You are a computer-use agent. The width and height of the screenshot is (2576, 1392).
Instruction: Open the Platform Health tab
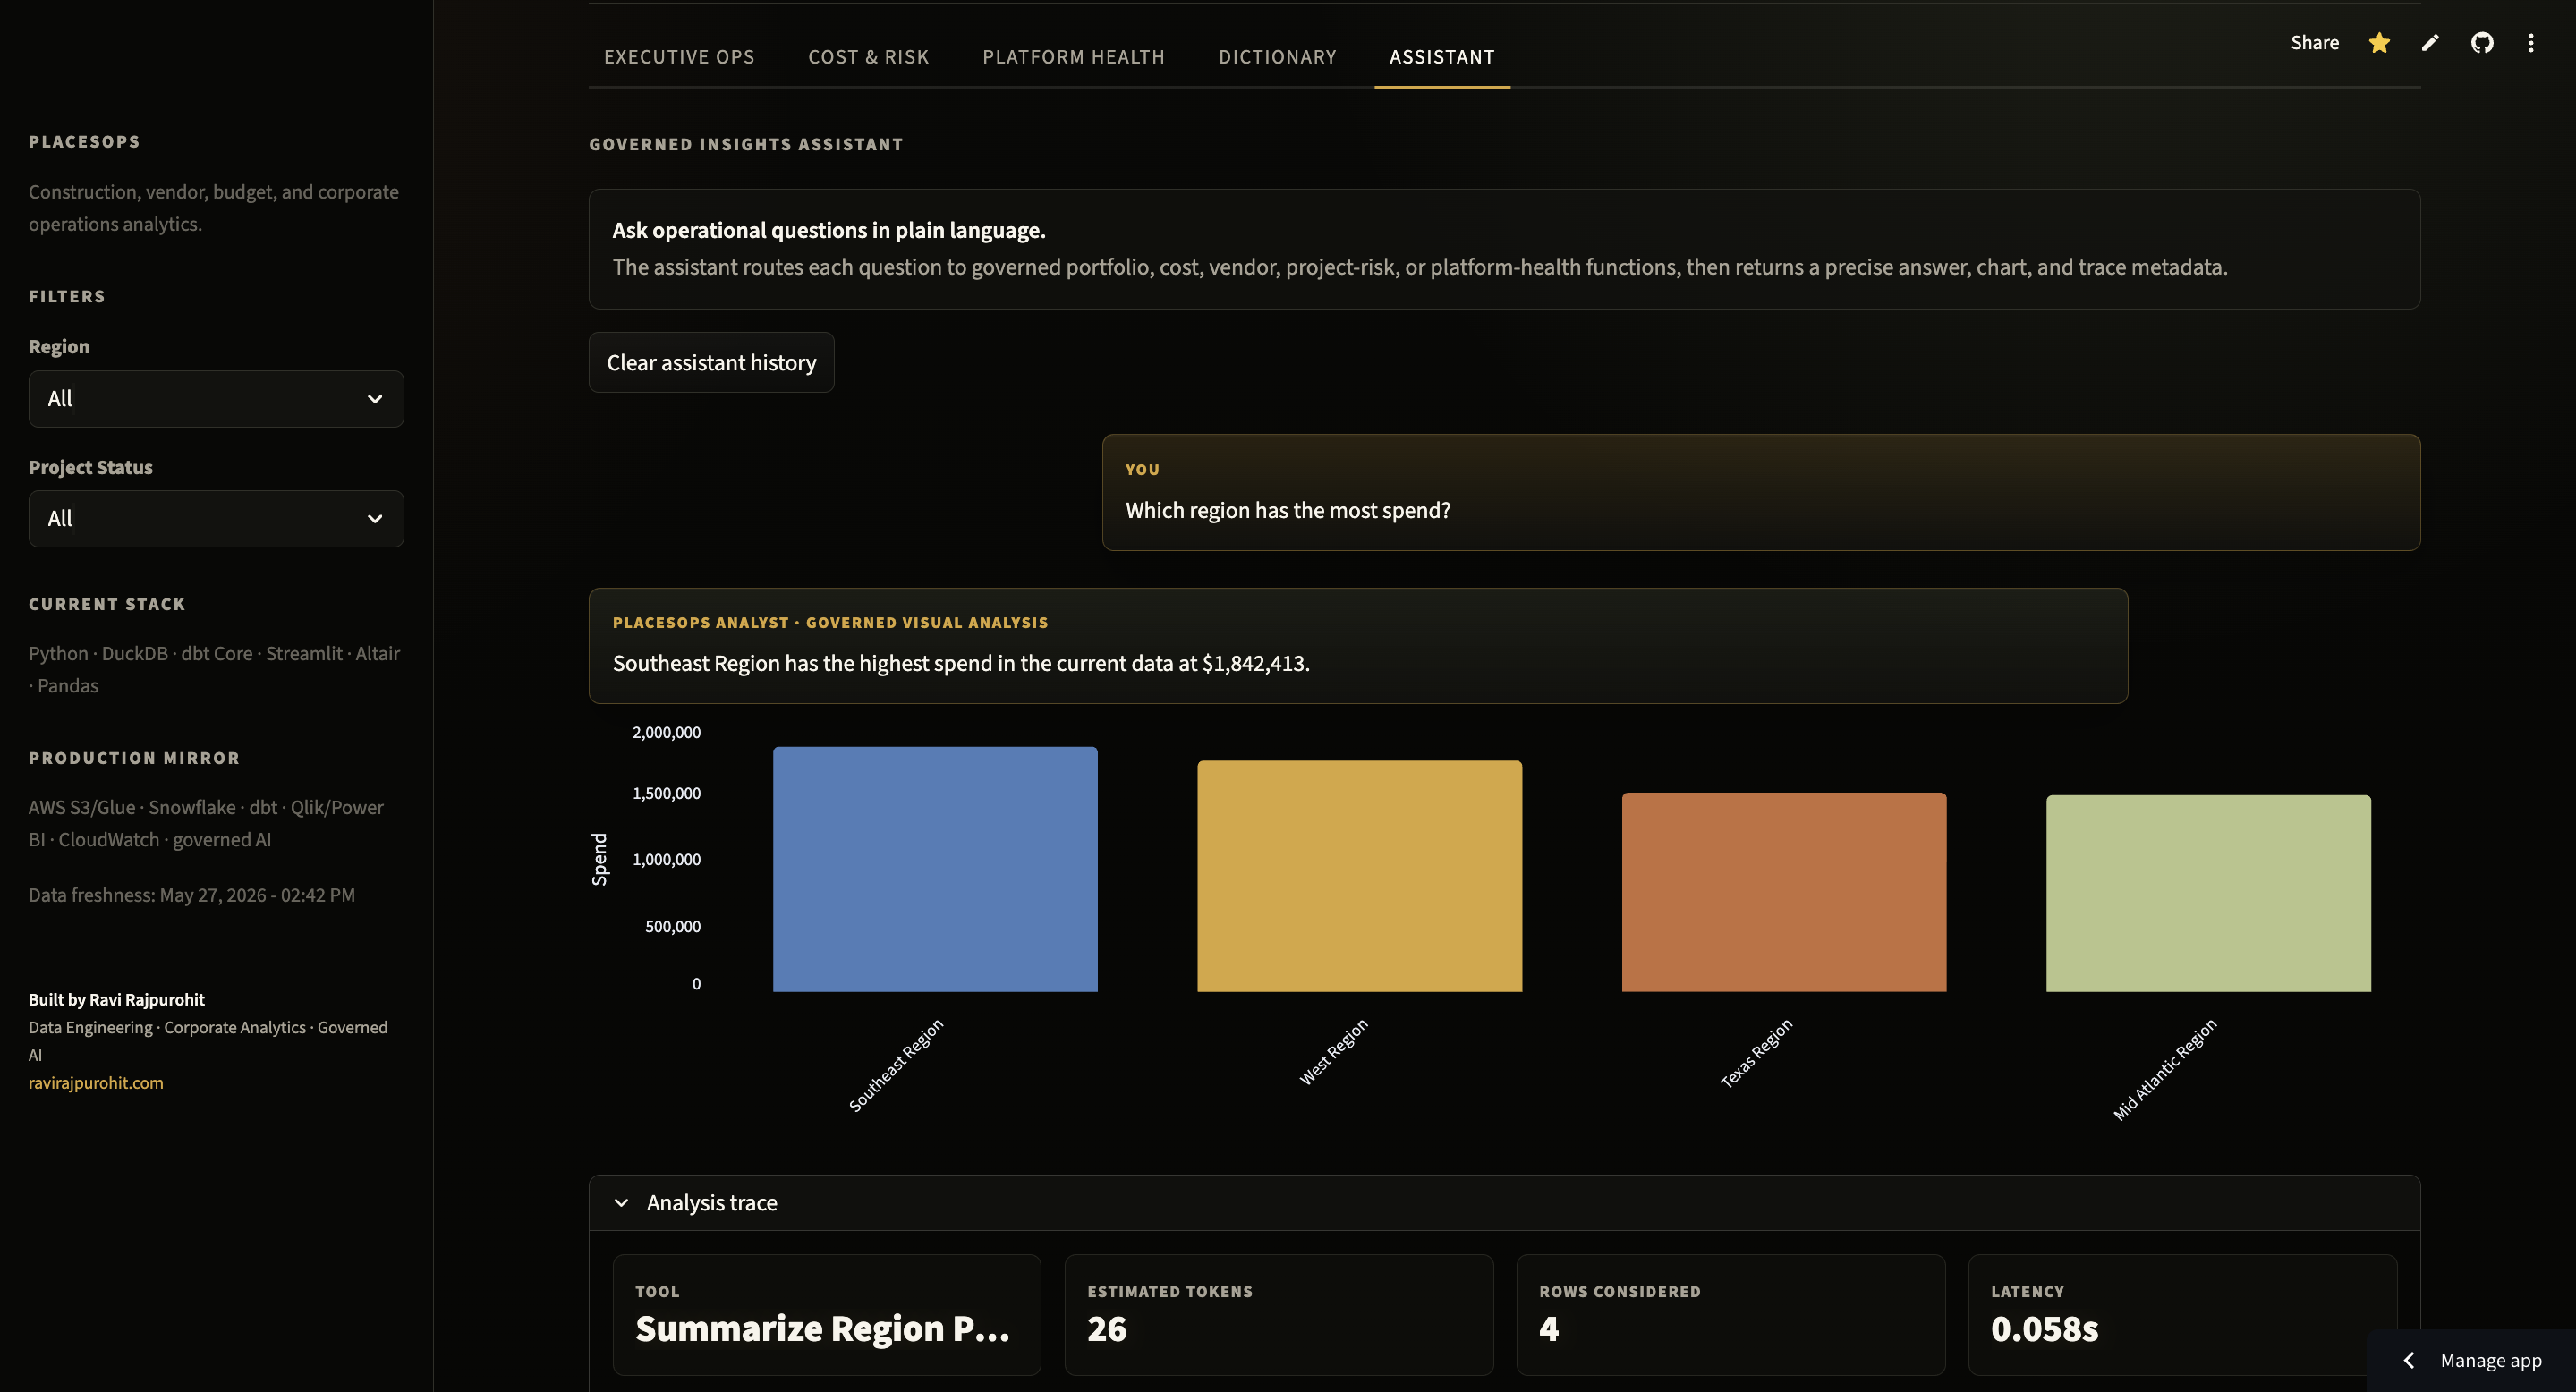[1073, 57]
